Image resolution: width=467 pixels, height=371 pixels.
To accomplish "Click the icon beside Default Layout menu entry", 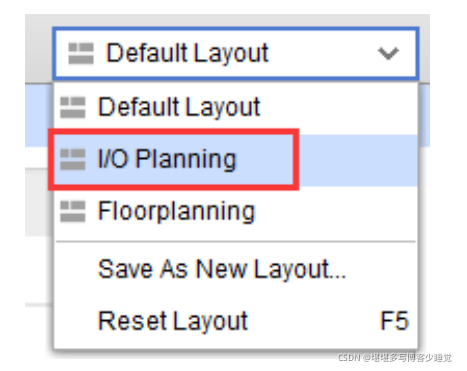I will [x=73, y=107].
